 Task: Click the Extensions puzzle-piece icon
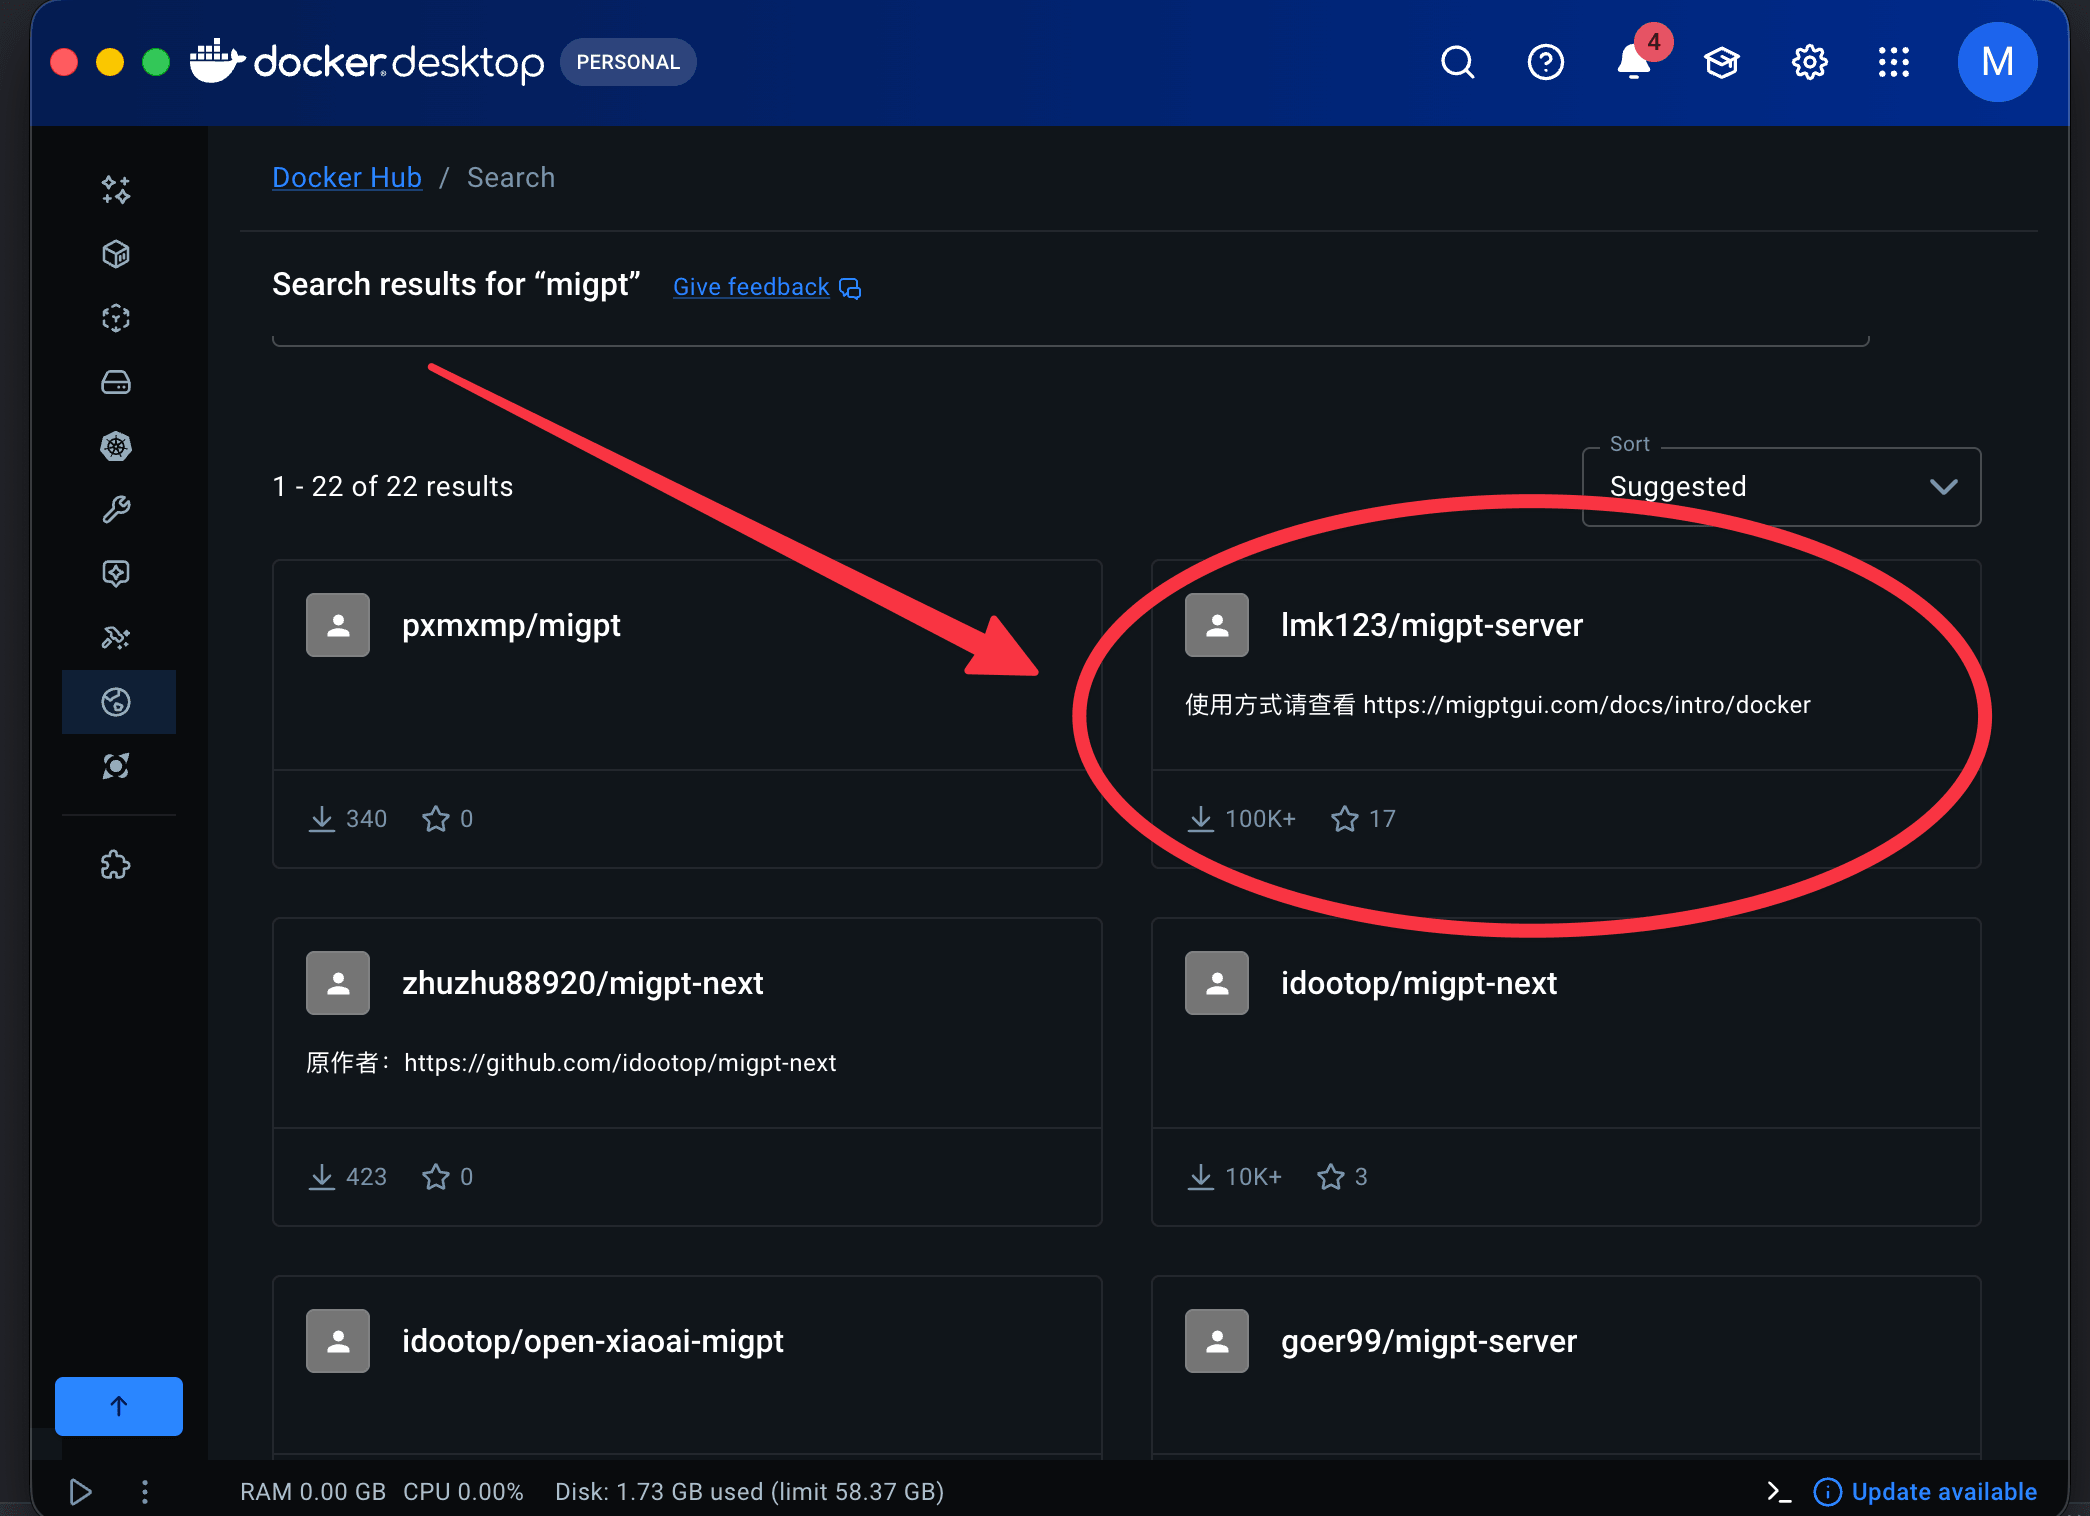116,865
